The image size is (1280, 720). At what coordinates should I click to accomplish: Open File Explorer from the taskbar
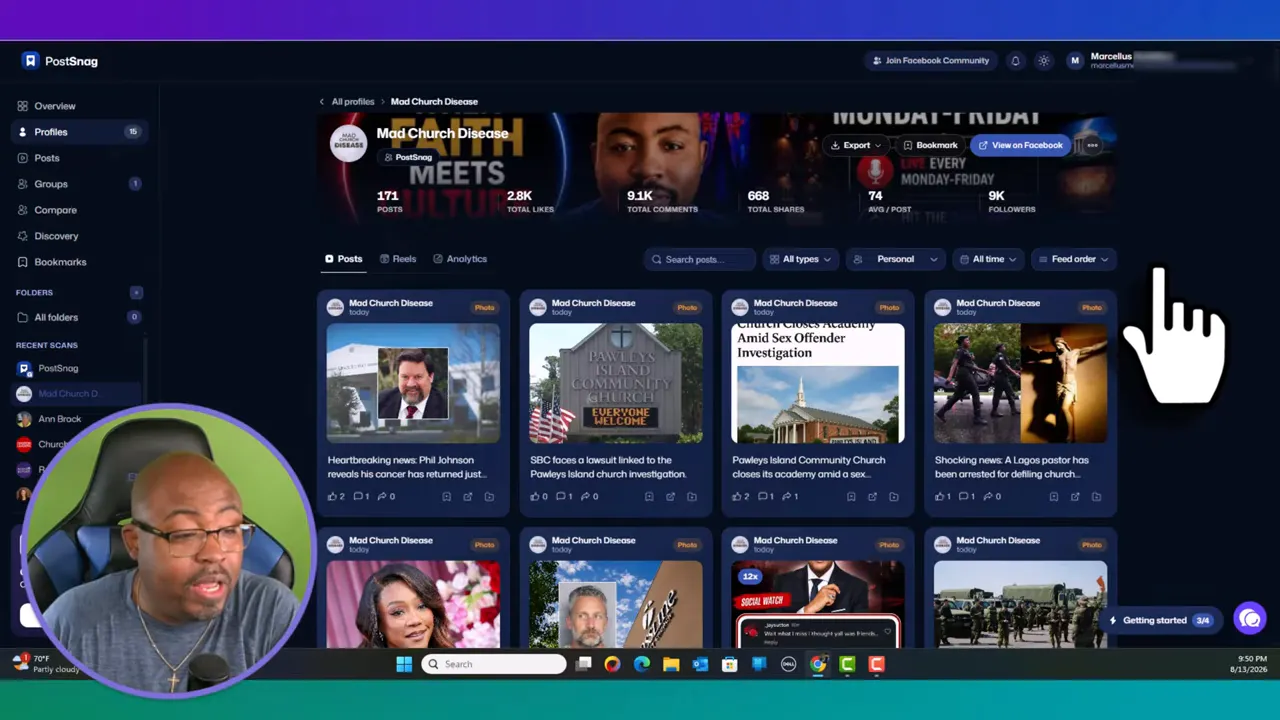point(671,664)
